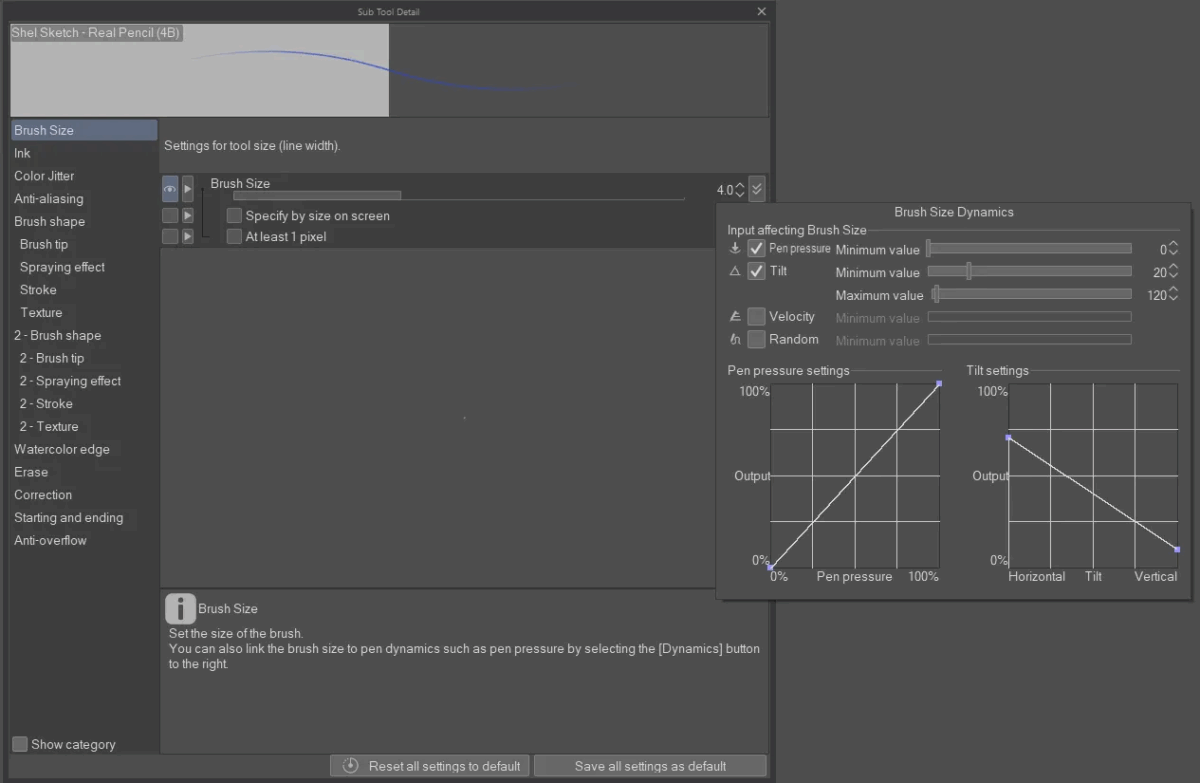Click the reset icon on Reset all settings button
Image resolution: width=1200 pixels, height=783 pixels.
tap(350, 766)
